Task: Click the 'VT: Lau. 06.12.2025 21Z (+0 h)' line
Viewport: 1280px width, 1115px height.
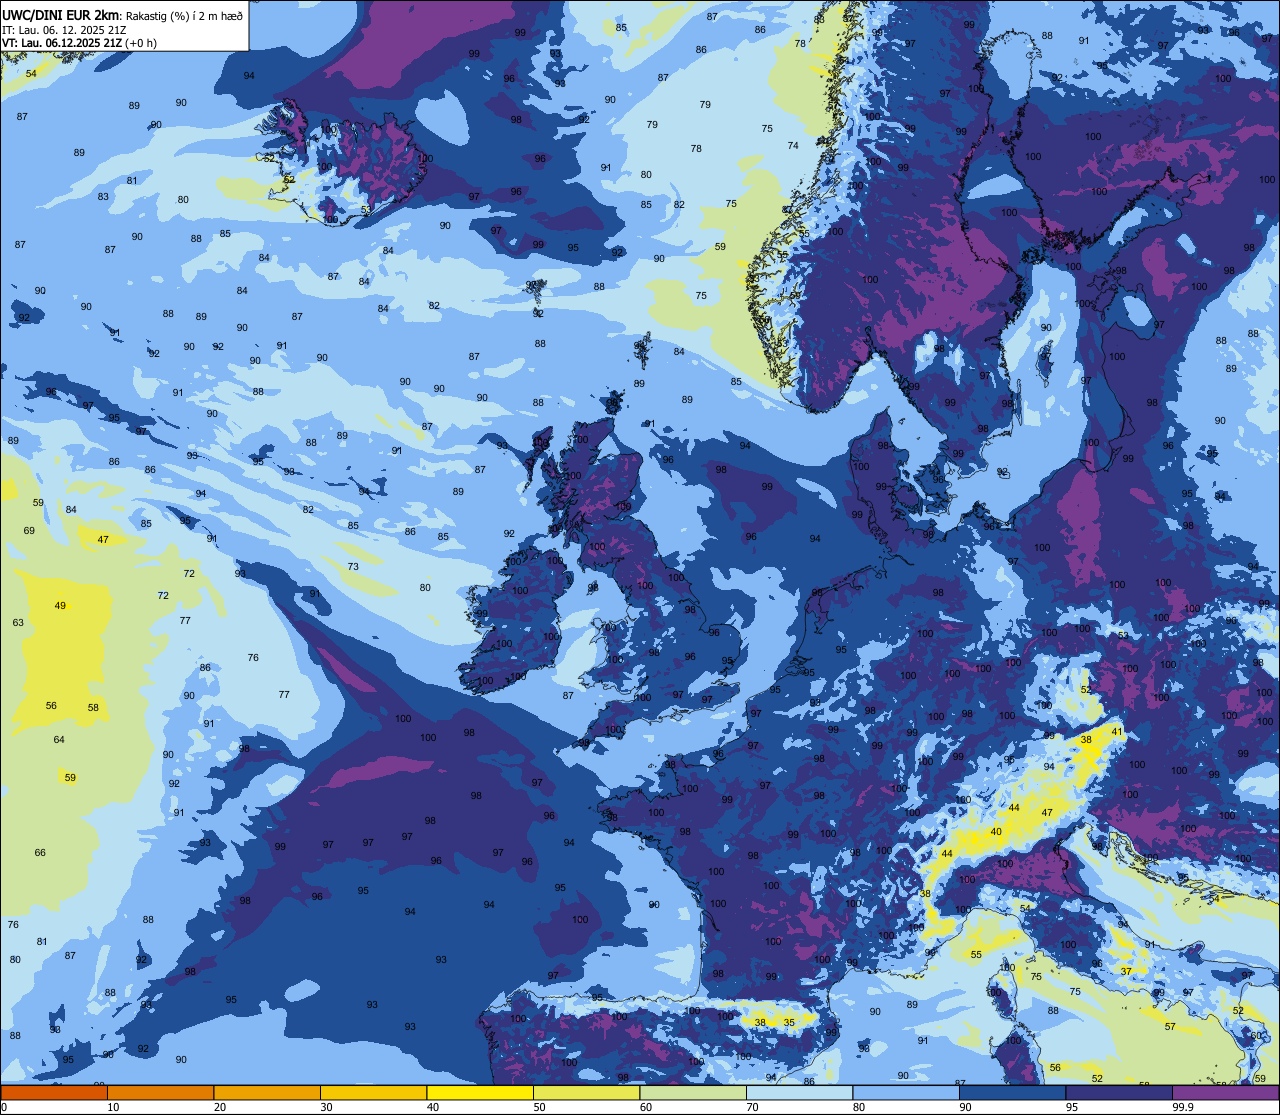Action: [79, 43]
